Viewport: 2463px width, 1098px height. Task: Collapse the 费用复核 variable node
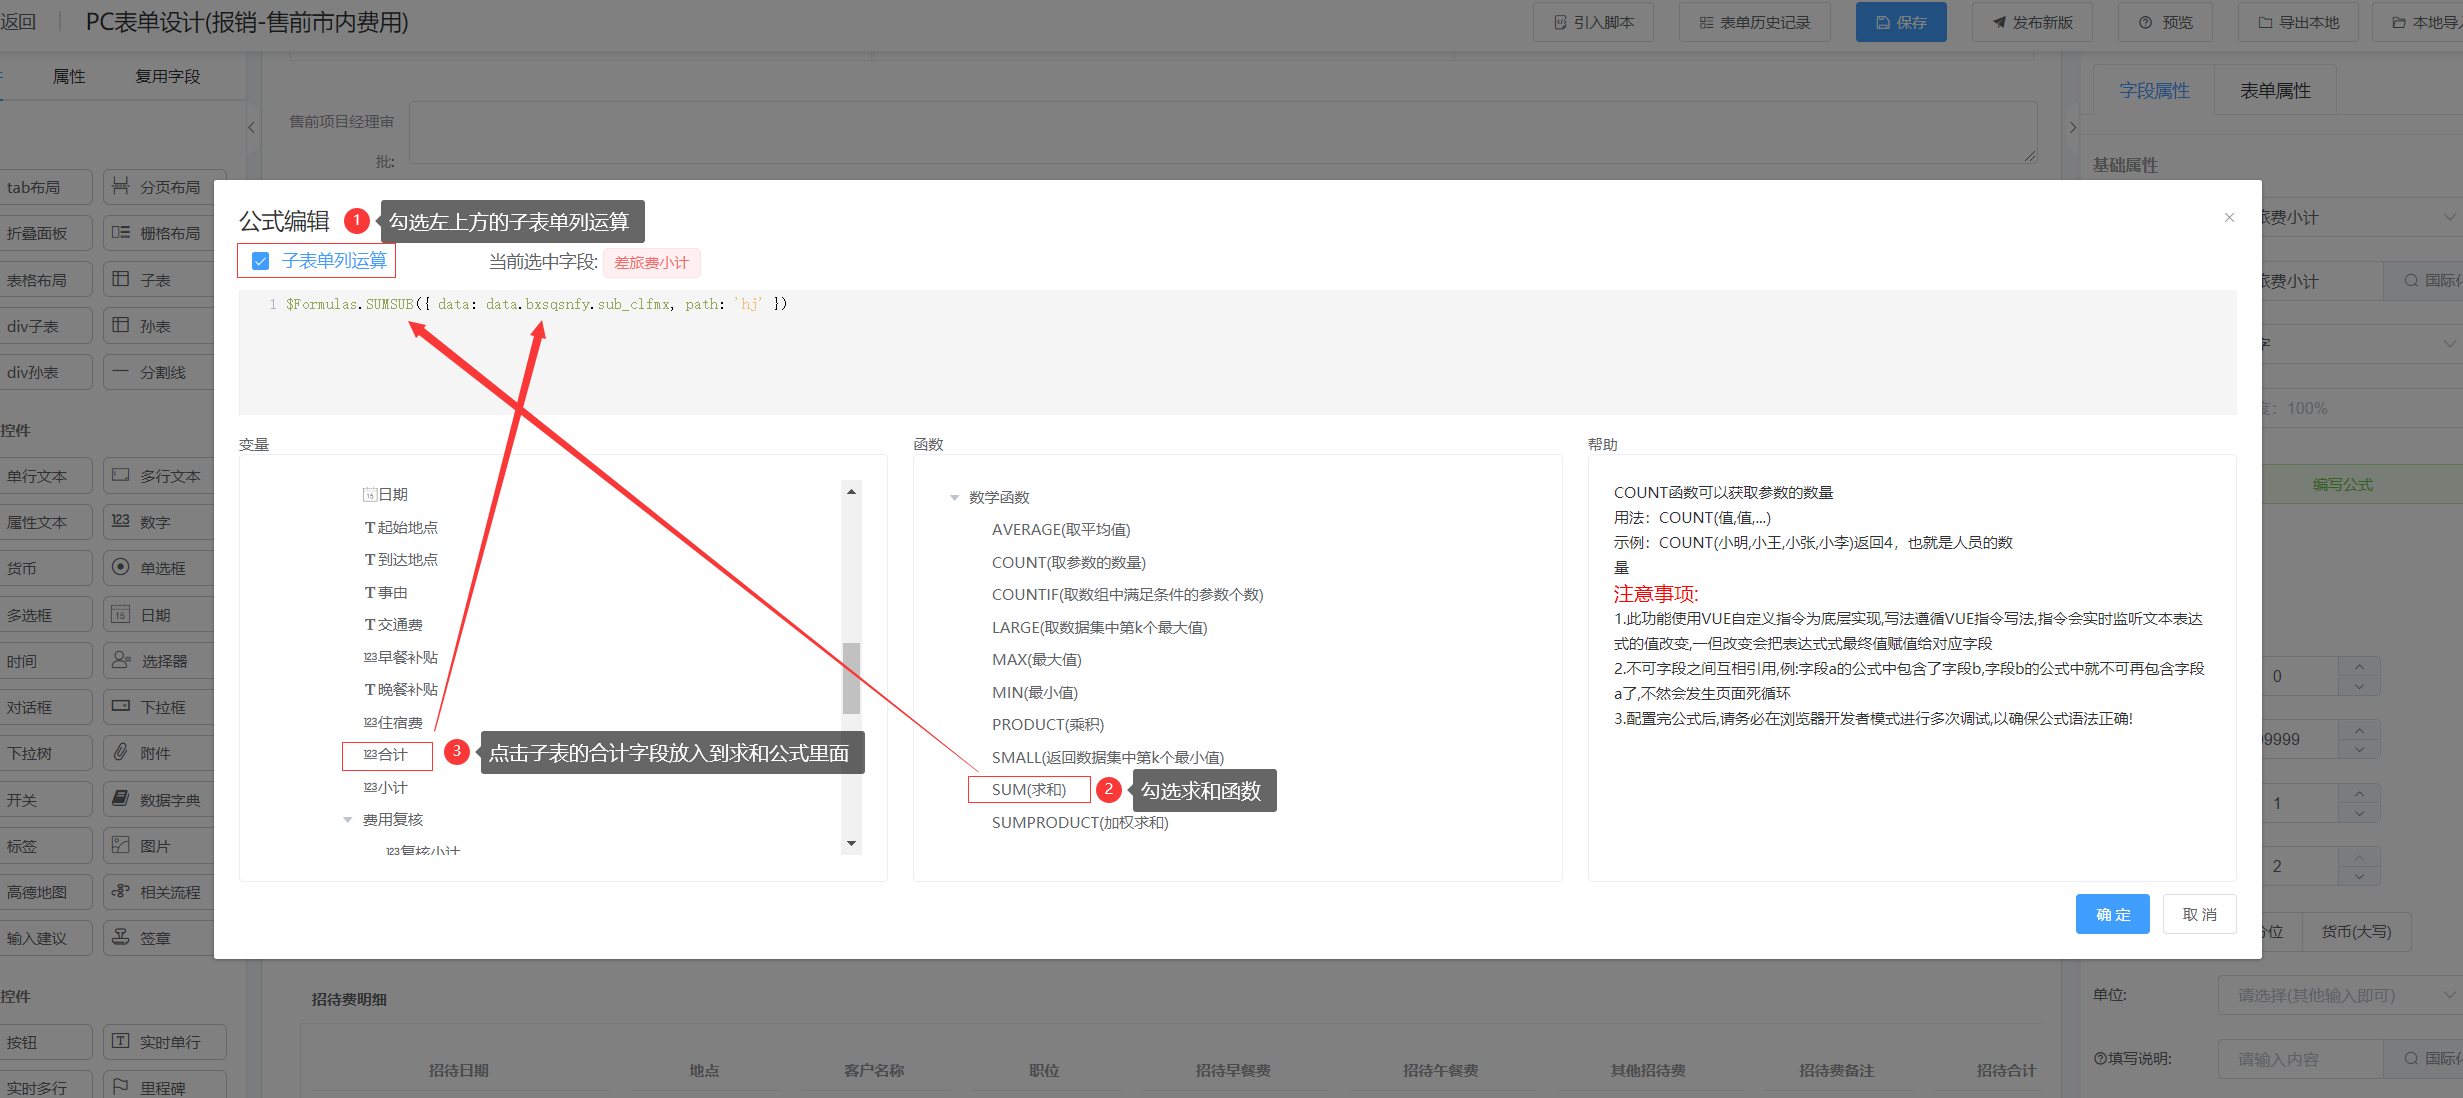[x=348, y=820]
